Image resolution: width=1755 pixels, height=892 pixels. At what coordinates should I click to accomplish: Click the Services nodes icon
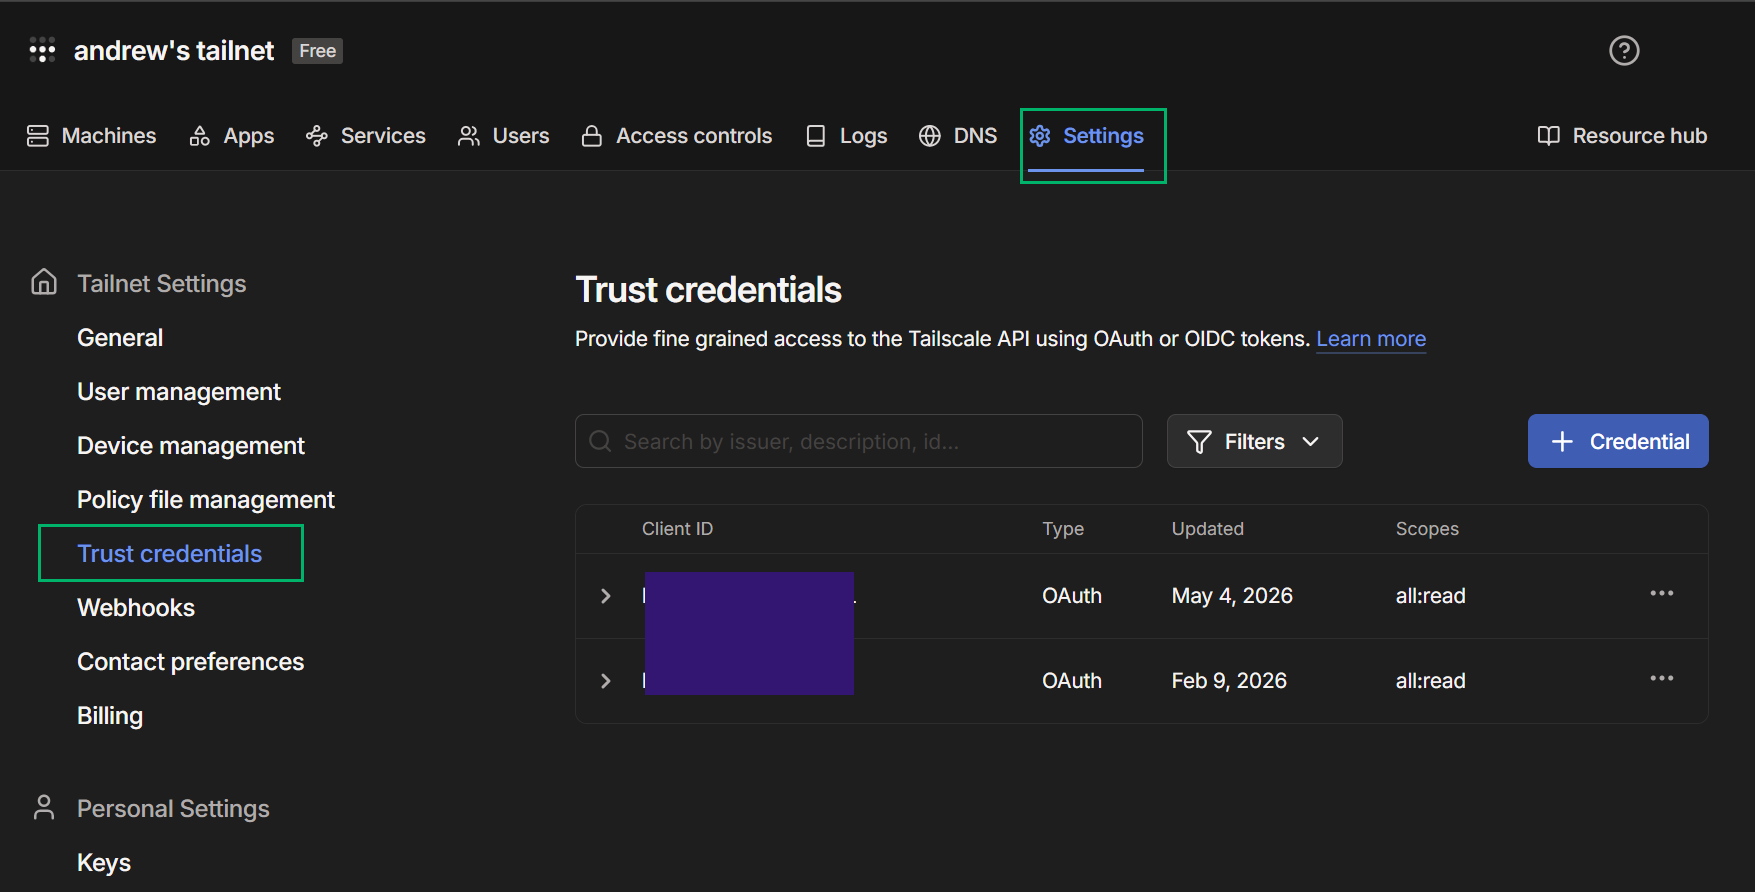coord(317,136)
